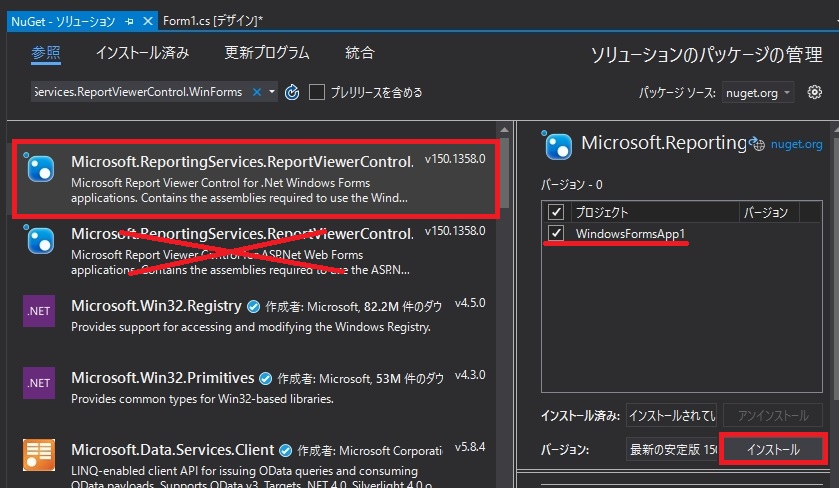Refresh the package list
Screen dimensions: 839x488
pyautogui.click(x=292, y=93)
